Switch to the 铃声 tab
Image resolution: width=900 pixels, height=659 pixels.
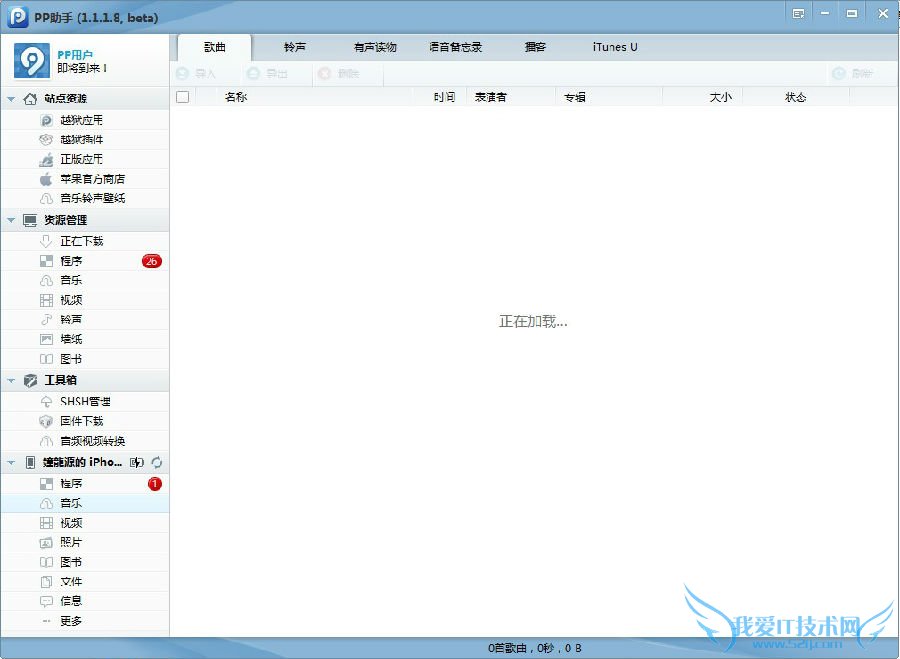click(x=295, y=47)
